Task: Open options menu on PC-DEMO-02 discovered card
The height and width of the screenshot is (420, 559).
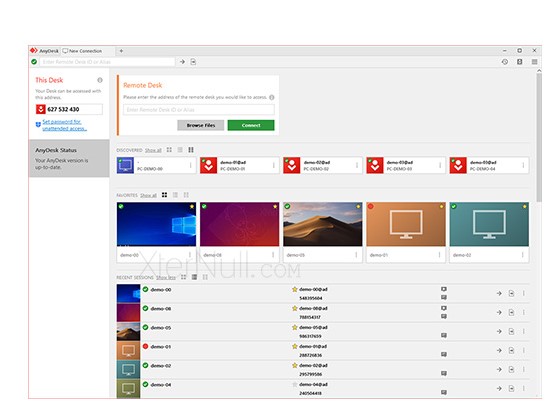Action: click(x=357, y=165)
